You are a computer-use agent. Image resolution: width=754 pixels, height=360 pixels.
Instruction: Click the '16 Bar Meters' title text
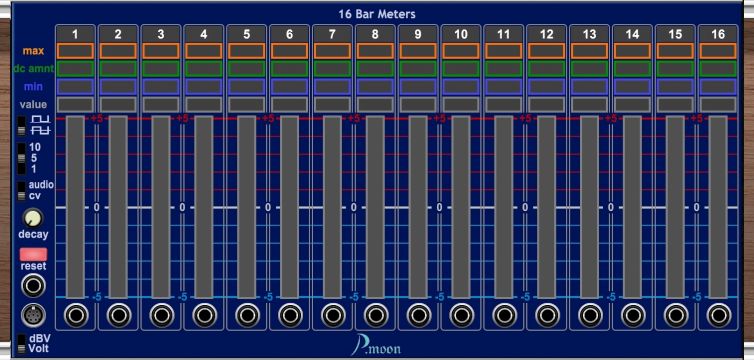point(377,14)
